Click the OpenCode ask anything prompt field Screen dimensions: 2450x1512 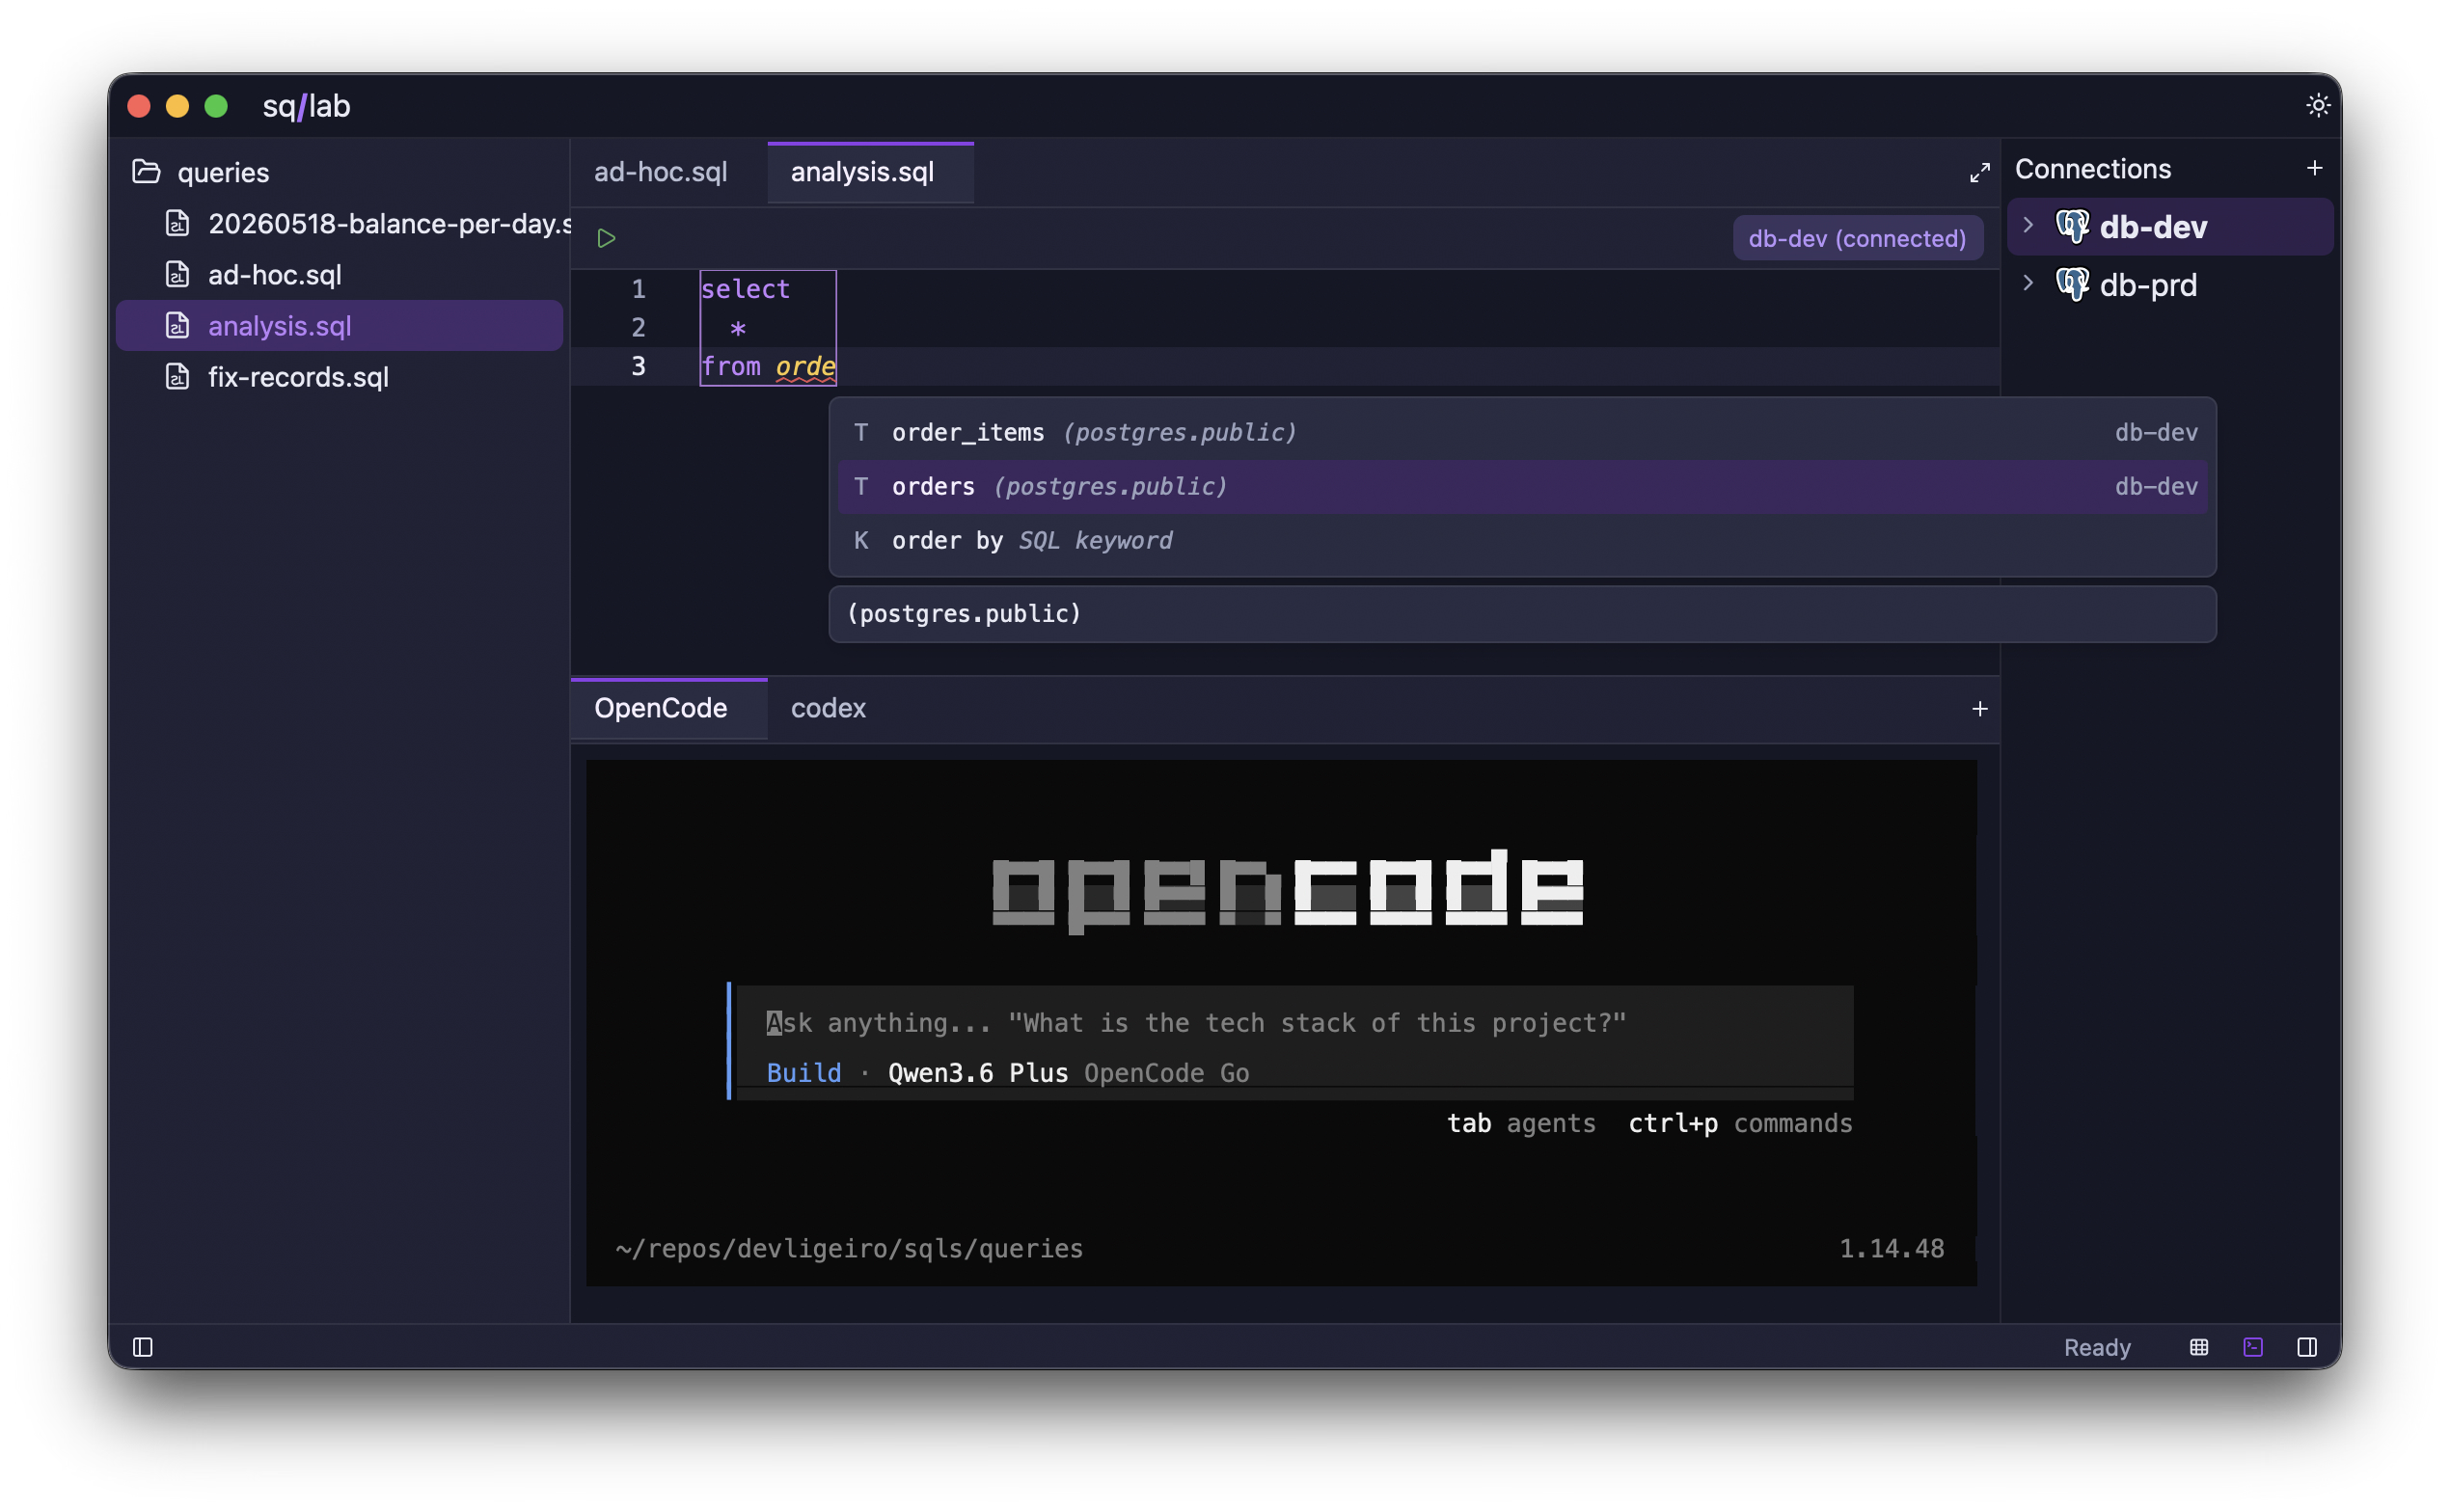pyautogui.click(x=1295, y=1022)
